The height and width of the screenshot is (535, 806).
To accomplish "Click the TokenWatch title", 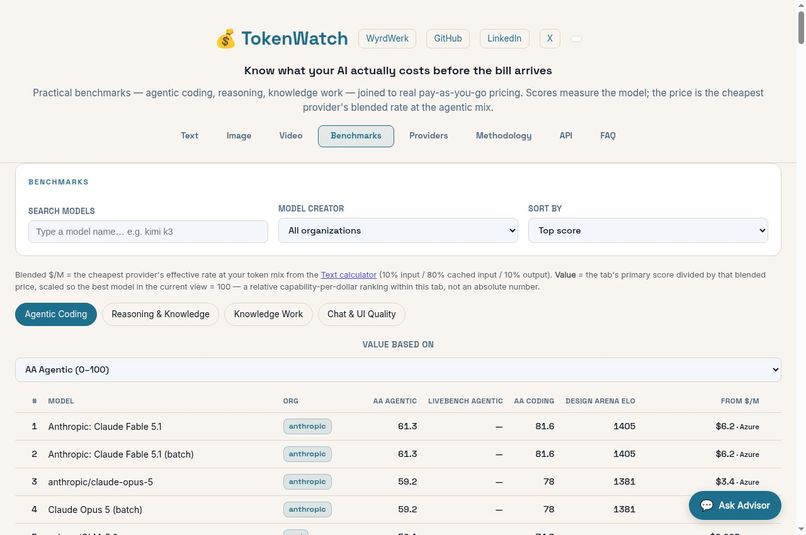I will click(294, 39).
